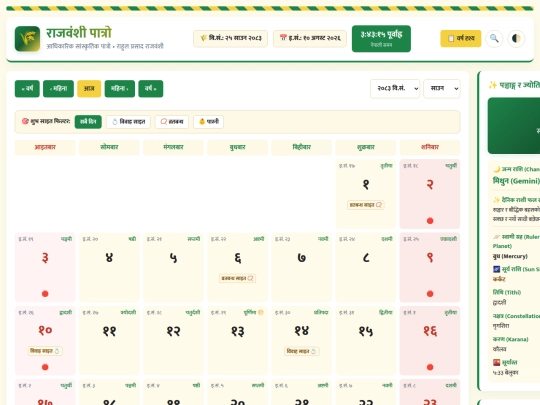Click the green live clock पूर्वाह्न panel
Screen dimensions: 540x405
click(381, 39)
